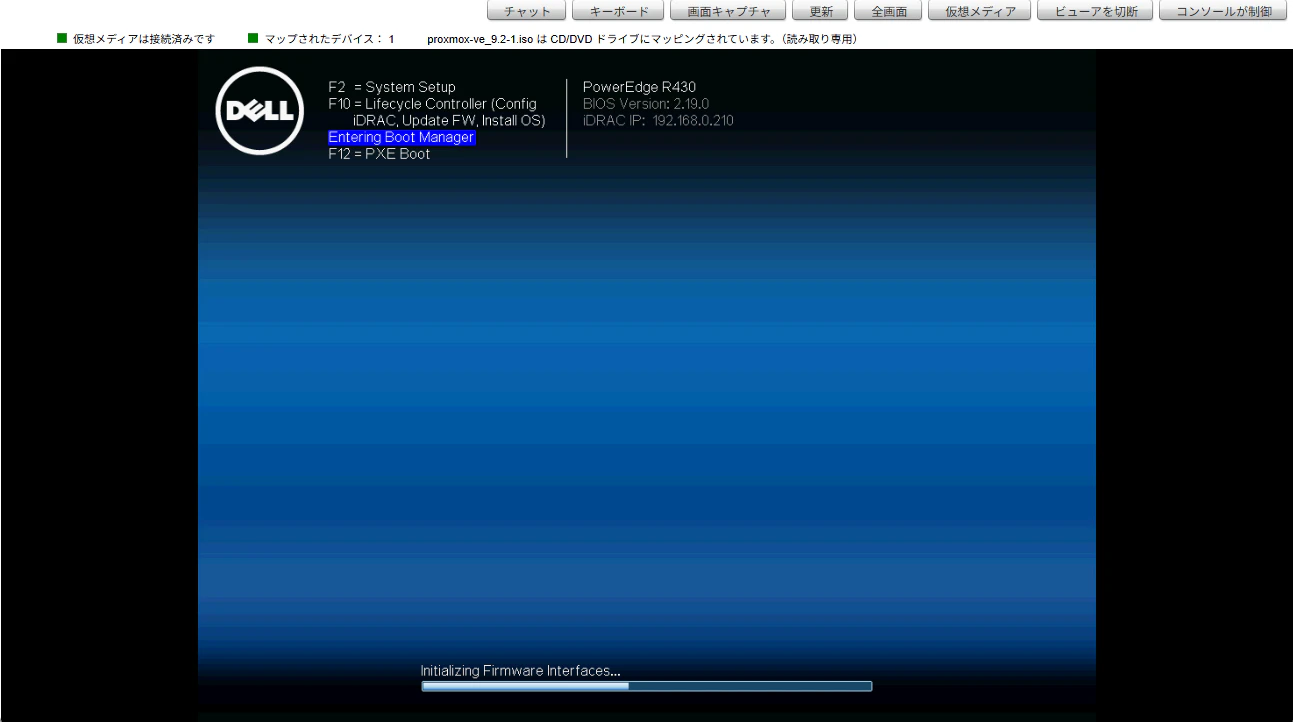Screen dimensions: 1293x722
Task: Open コンソールが制御 console control button
Action: (x=1223, y=12)
